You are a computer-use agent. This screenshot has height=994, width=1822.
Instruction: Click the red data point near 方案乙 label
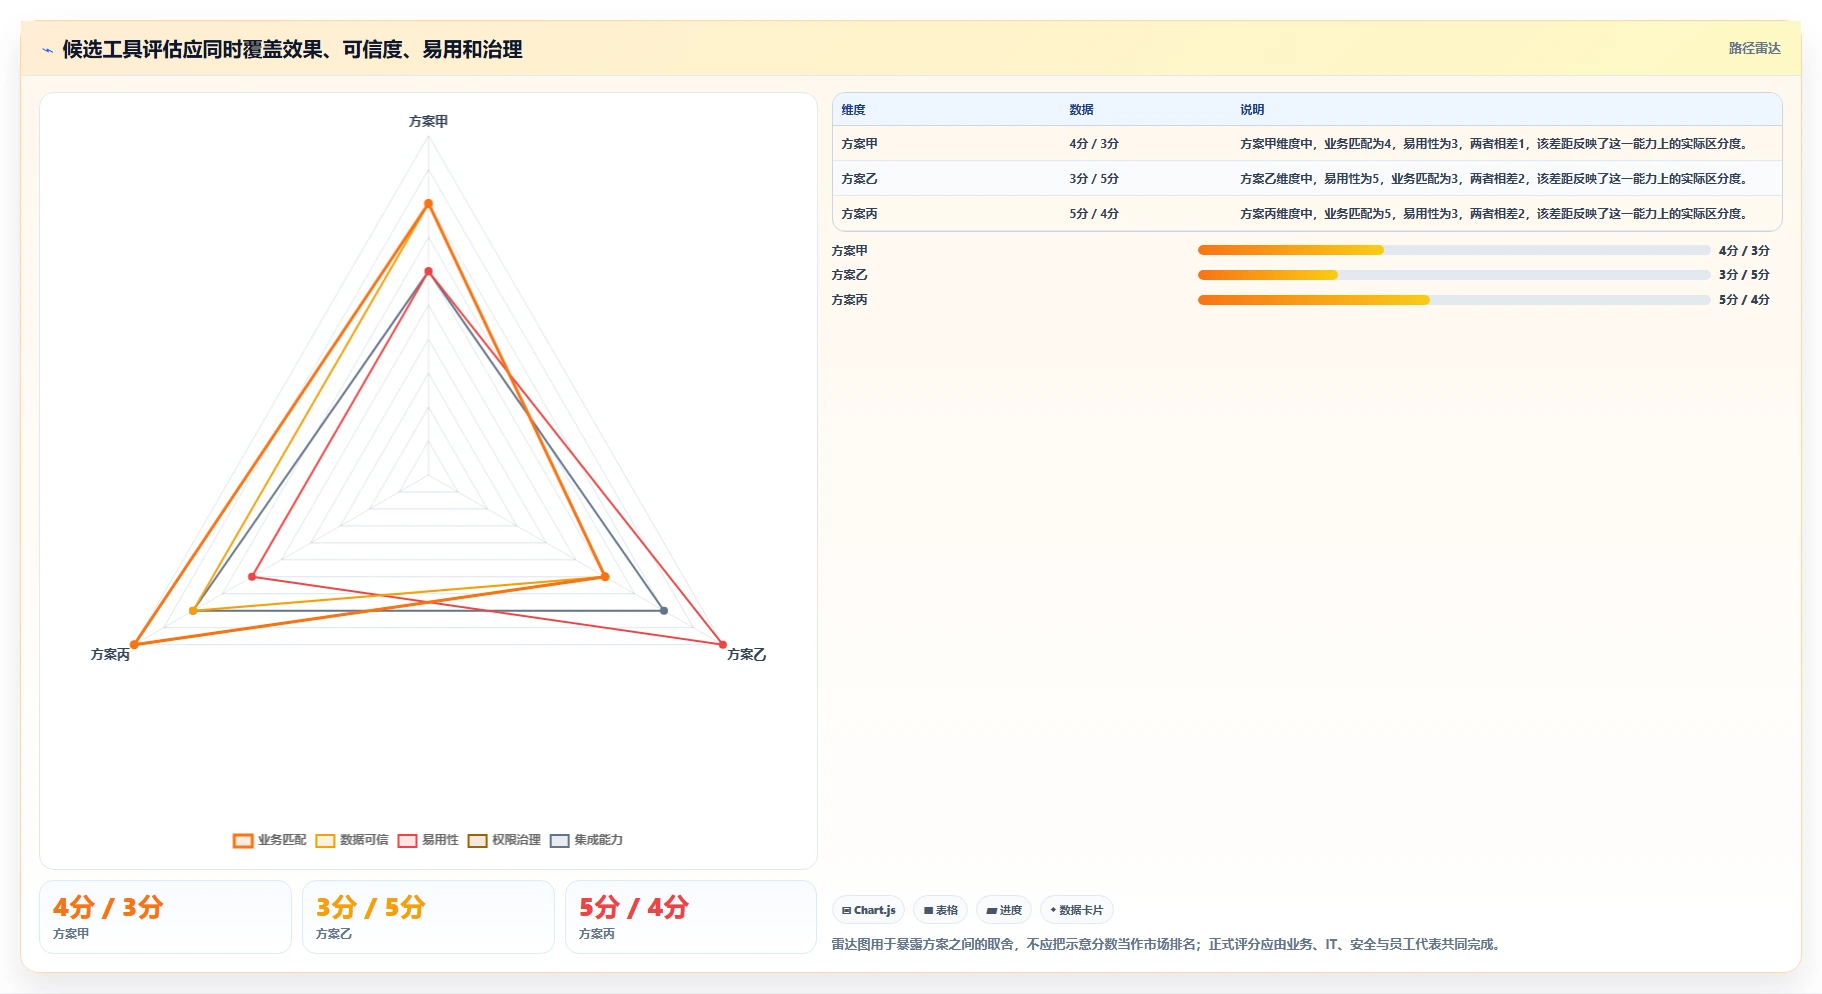722,644
